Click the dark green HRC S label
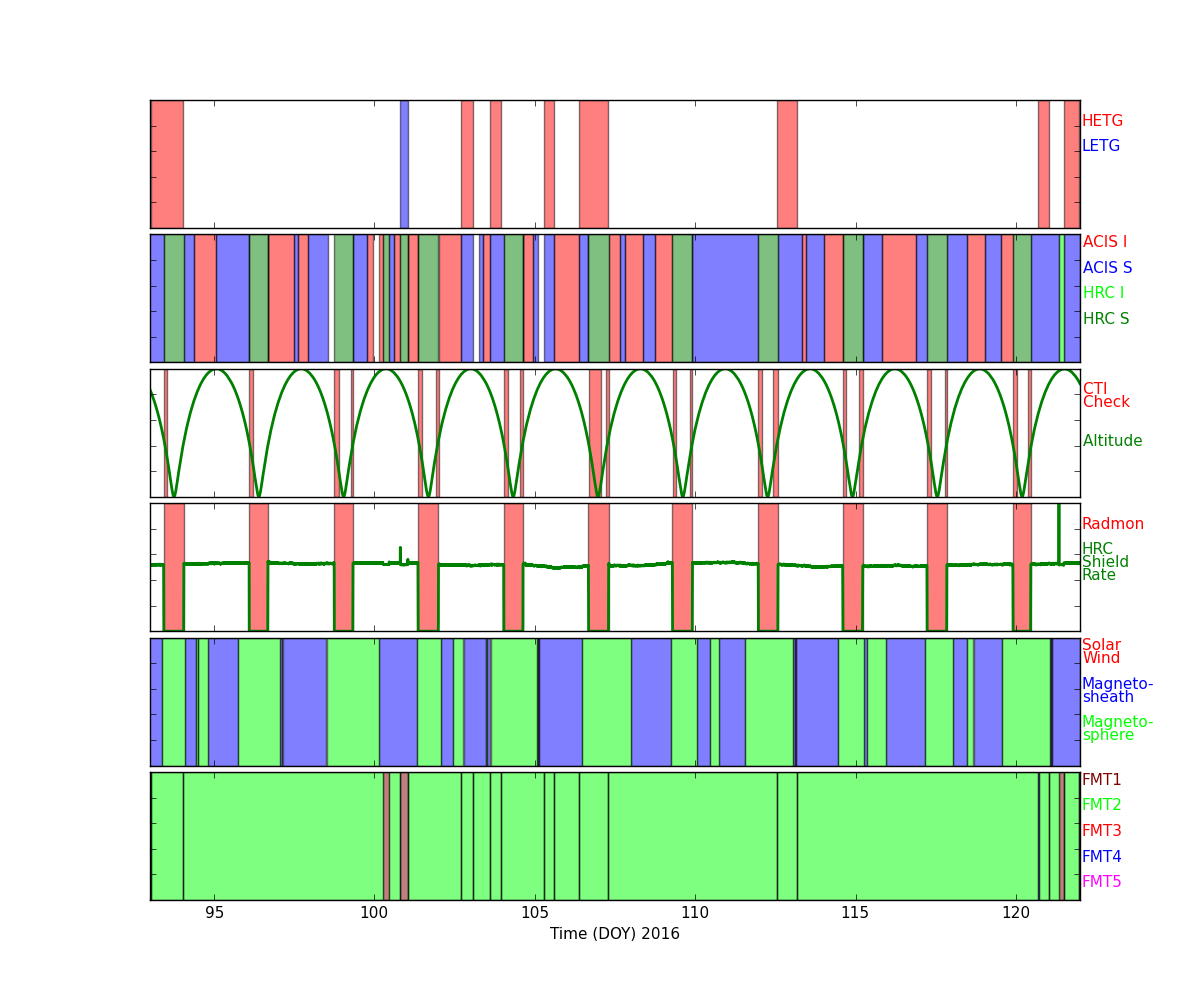 click(x=1105, y=319)
